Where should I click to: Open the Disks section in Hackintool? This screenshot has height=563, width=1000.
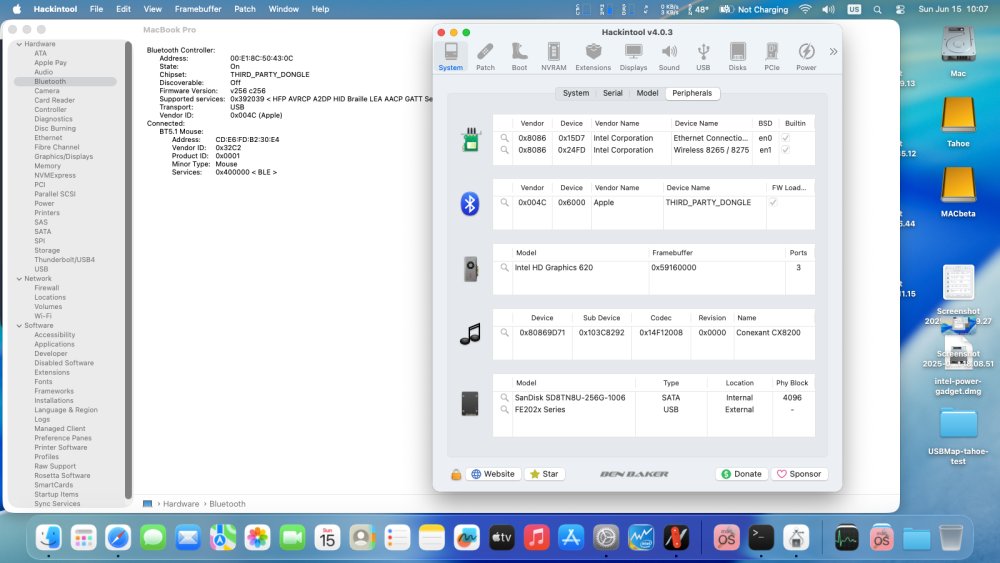737,56
